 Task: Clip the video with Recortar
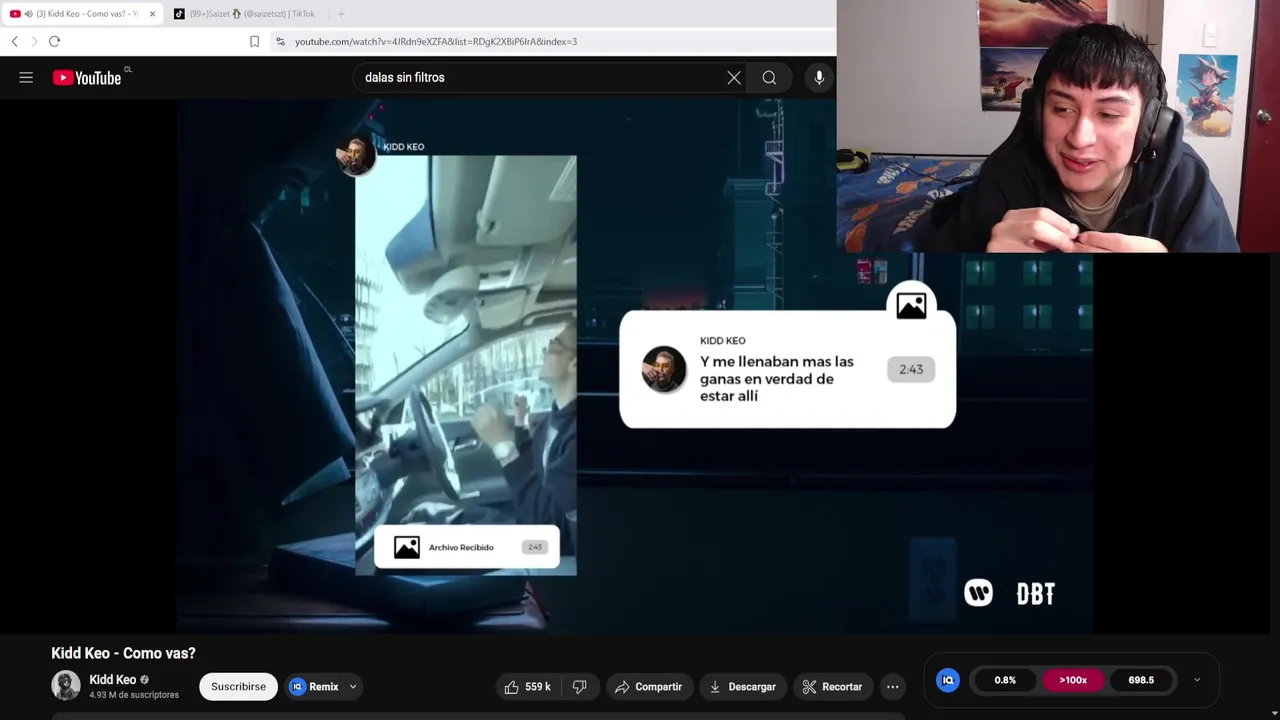point(832,687)
